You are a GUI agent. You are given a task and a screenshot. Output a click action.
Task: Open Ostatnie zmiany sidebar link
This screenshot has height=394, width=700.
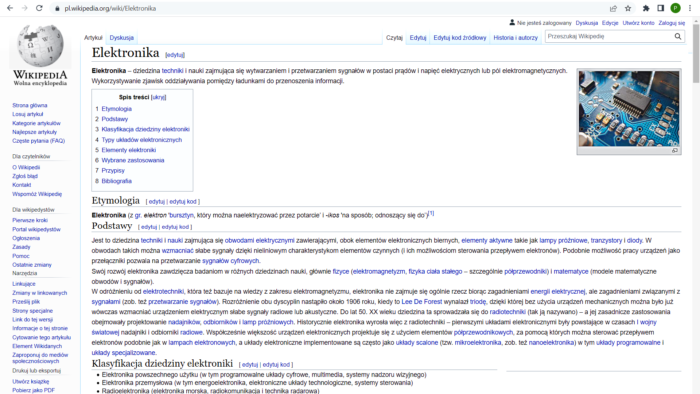(32, 265)
